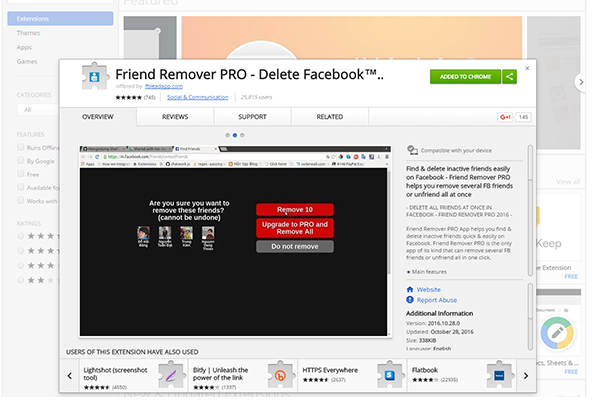The image size is (600, 400).
Task: Select the third screenshot pager dot
Action: [242, 135]
